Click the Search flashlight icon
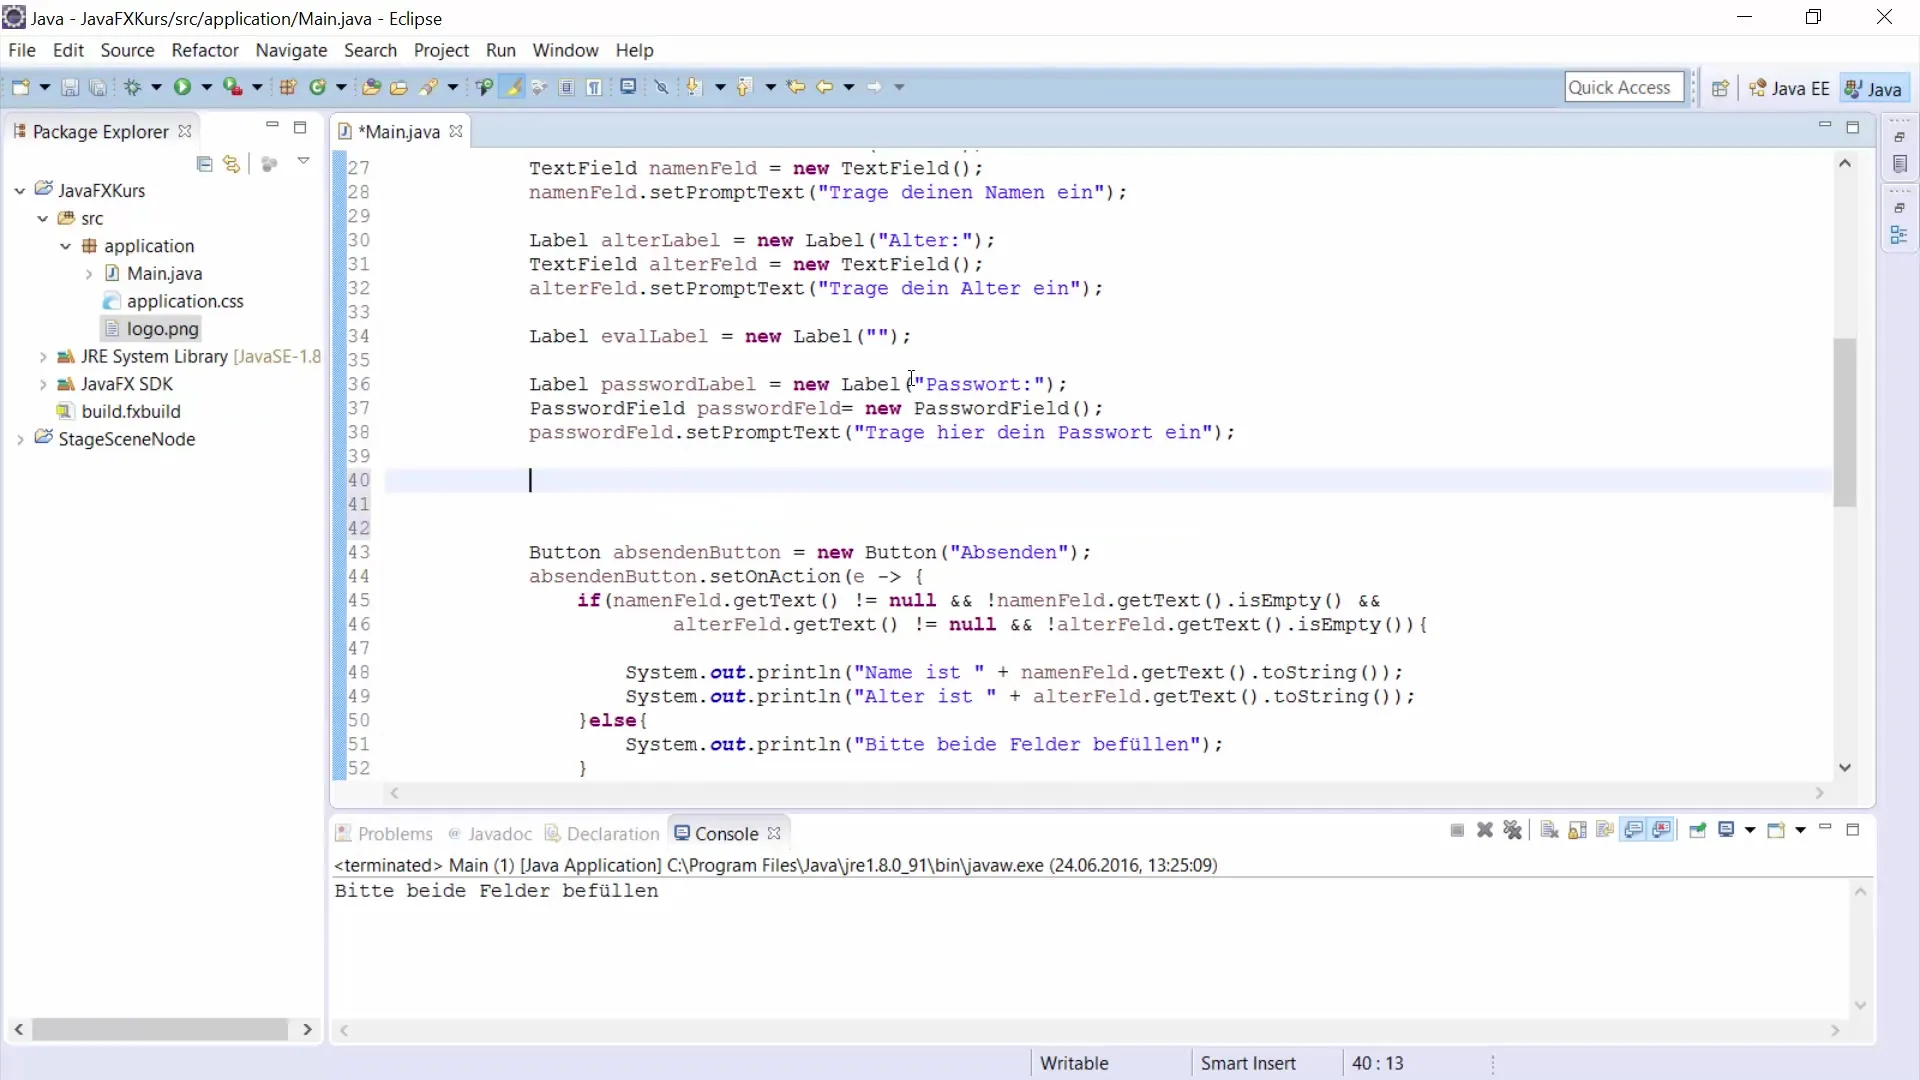The width and height of the screenshot is (1920, 1080). coord(429,87)
